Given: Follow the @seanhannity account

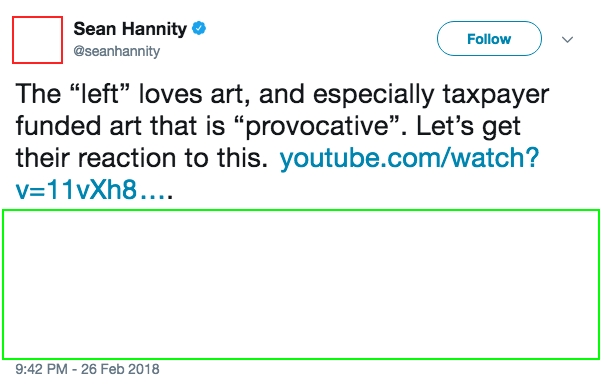Looking at the screenshot, I should pos(489,39).
